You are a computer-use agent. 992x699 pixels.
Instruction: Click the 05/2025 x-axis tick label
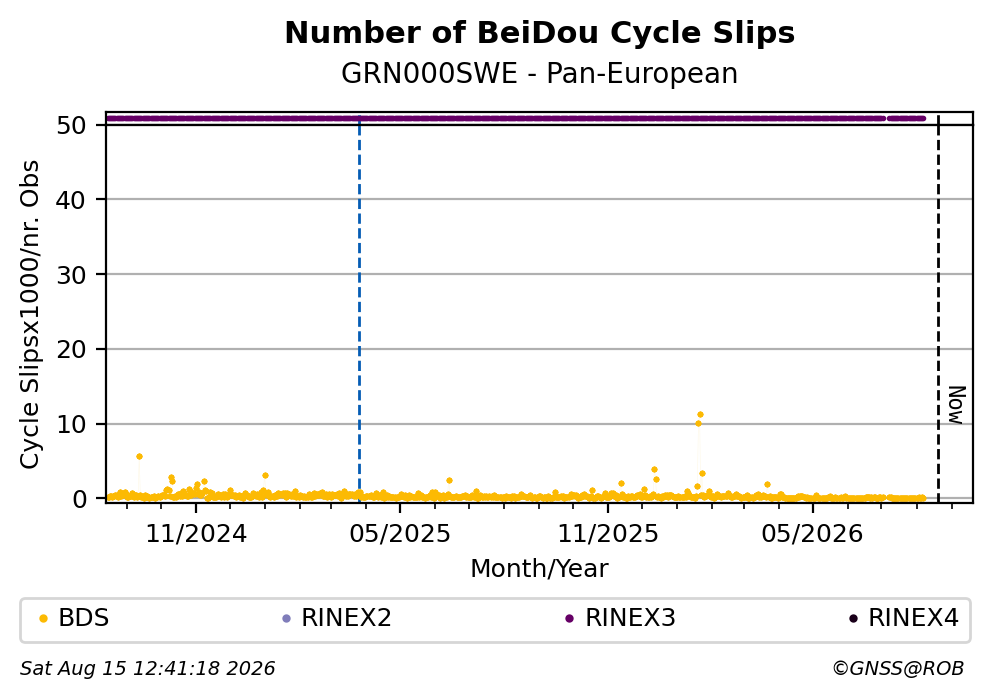tap(400, 534)
